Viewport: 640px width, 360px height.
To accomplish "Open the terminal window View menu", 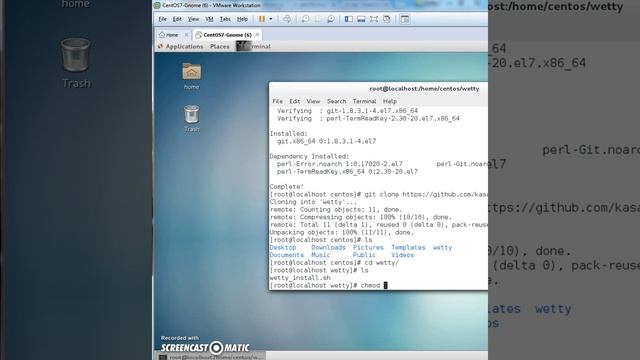I will pos(313,101).
